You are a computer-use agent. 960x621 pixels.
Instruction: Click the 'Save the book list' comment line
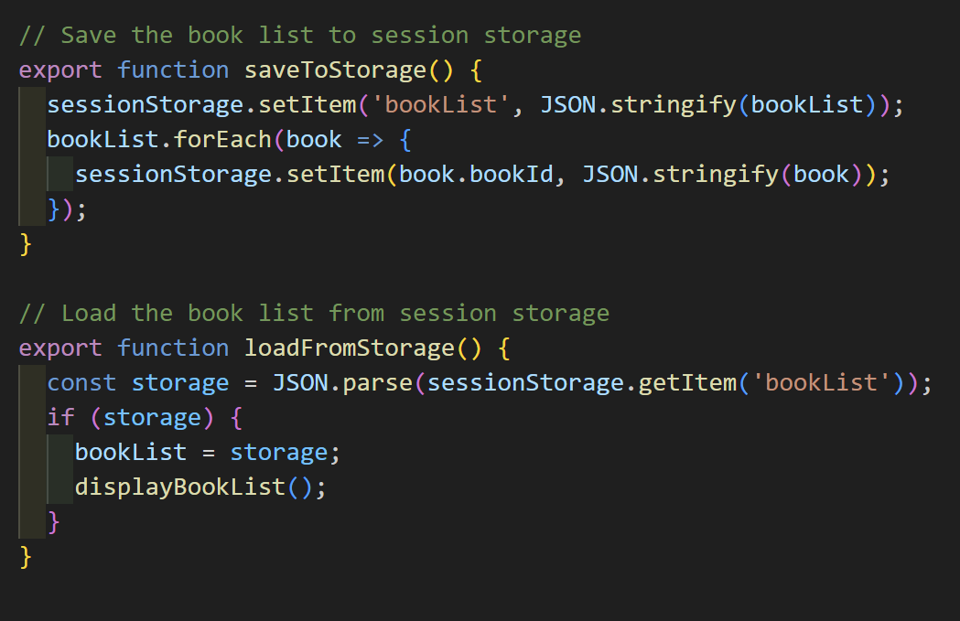point(300,35)
